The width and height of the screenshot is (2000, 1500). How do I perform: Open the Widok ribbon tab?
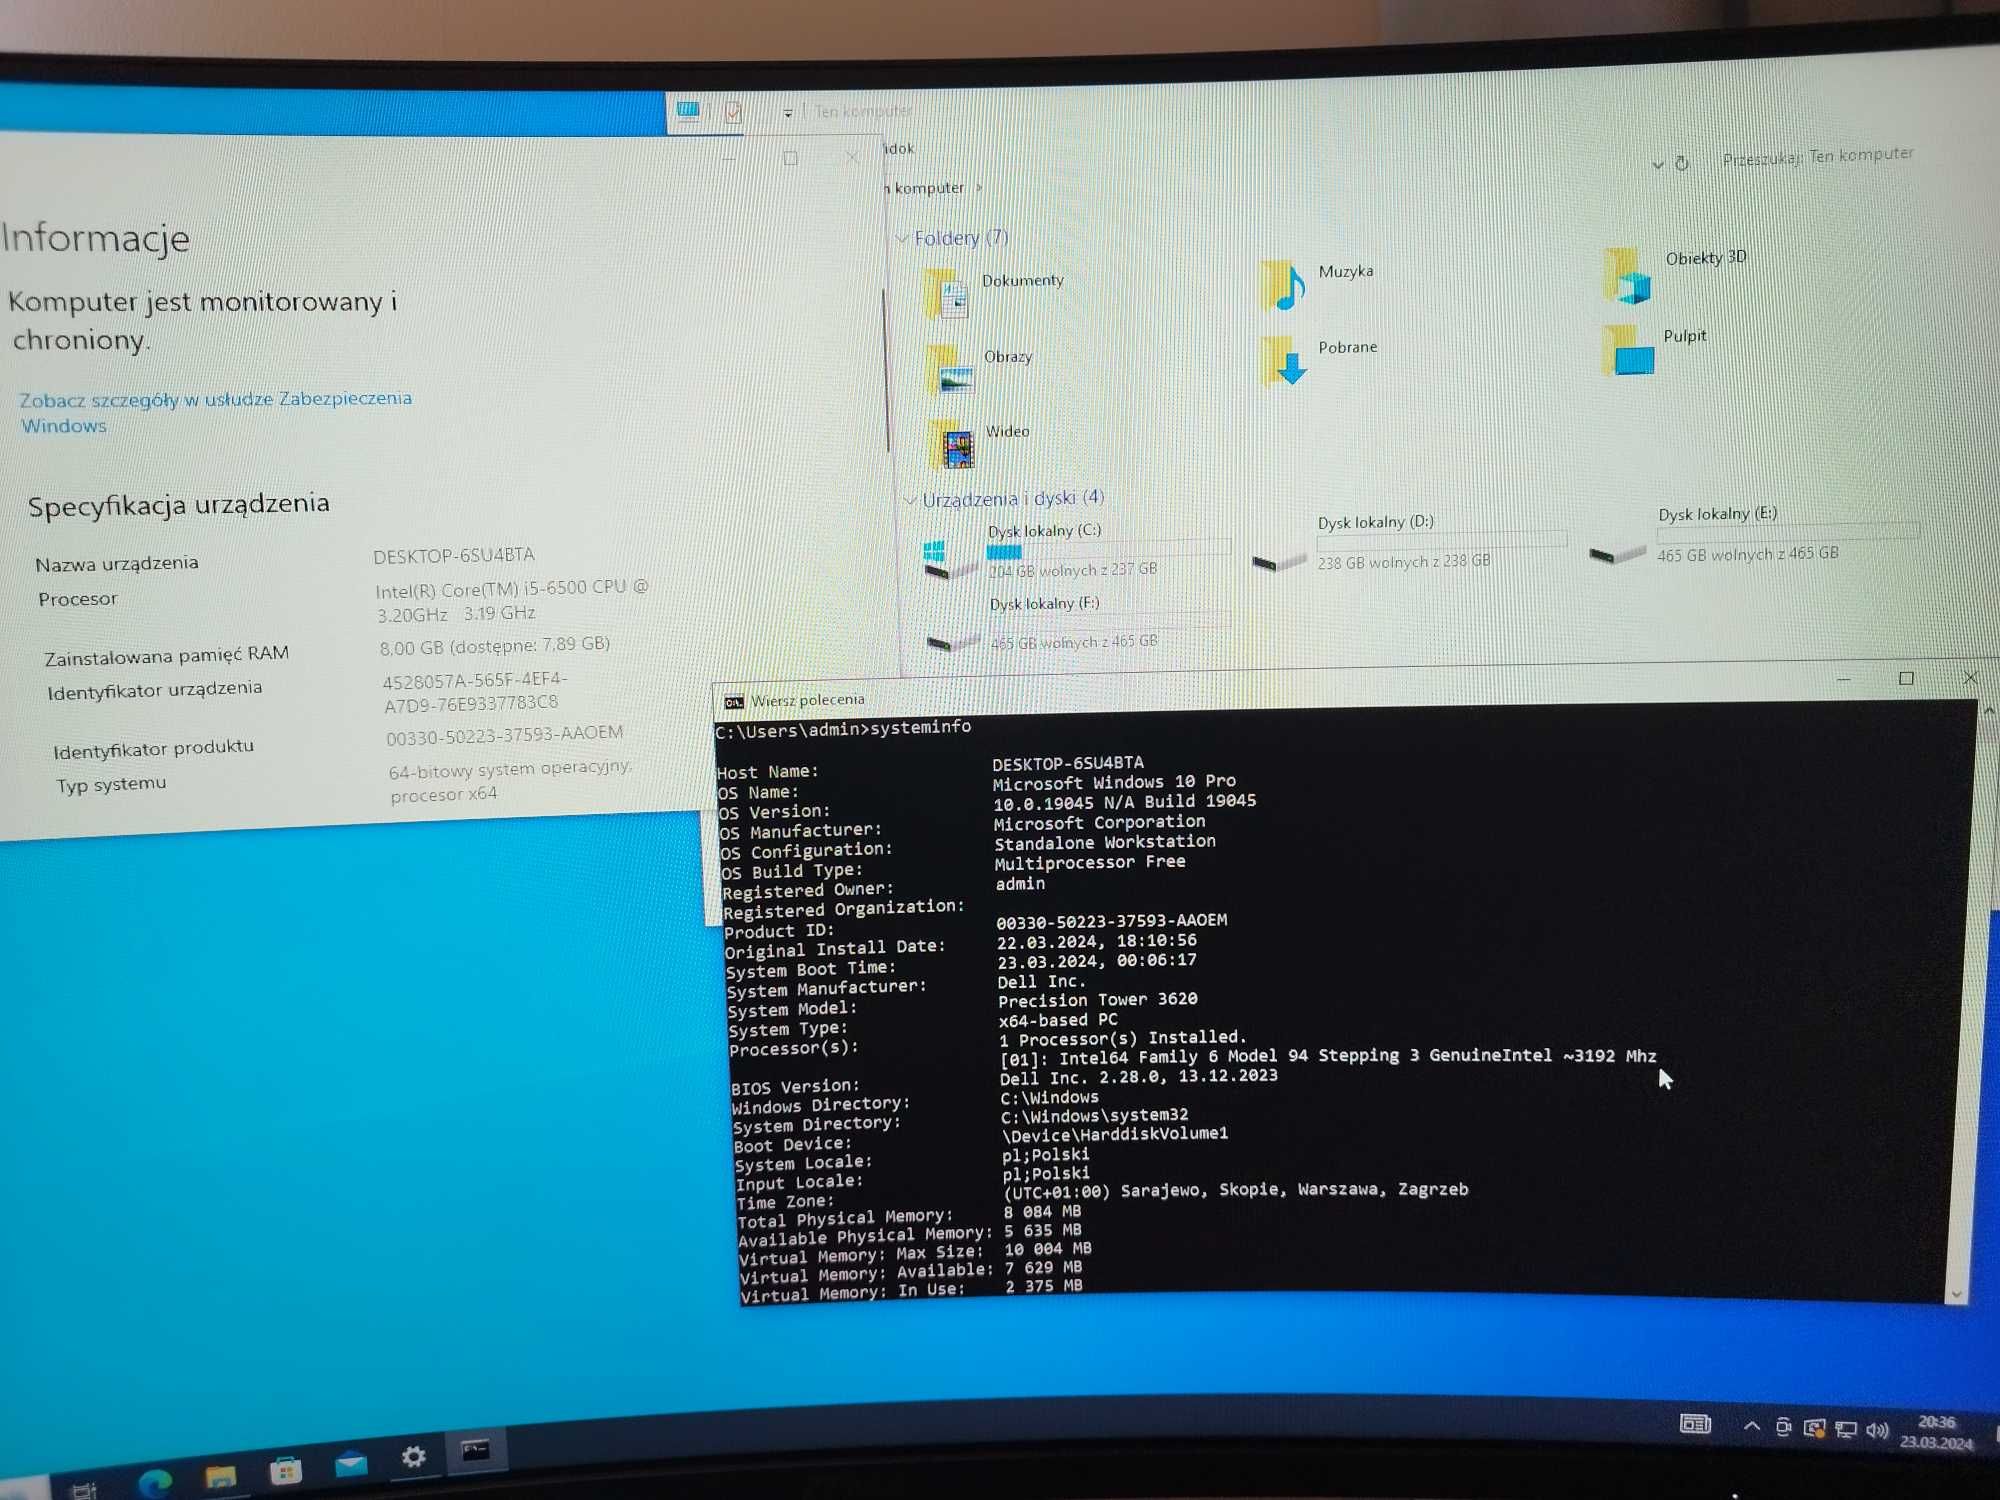click(x=898, y=149)
